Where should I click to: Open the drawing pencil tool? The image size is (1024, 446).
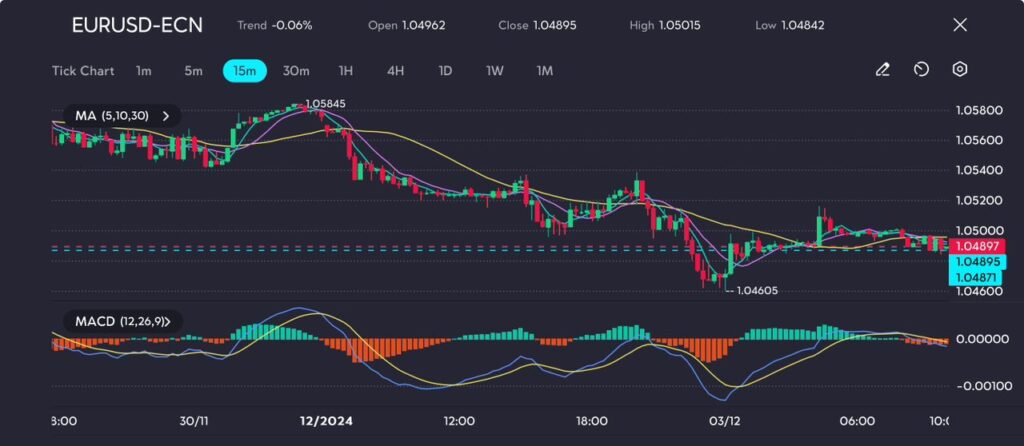882,70
